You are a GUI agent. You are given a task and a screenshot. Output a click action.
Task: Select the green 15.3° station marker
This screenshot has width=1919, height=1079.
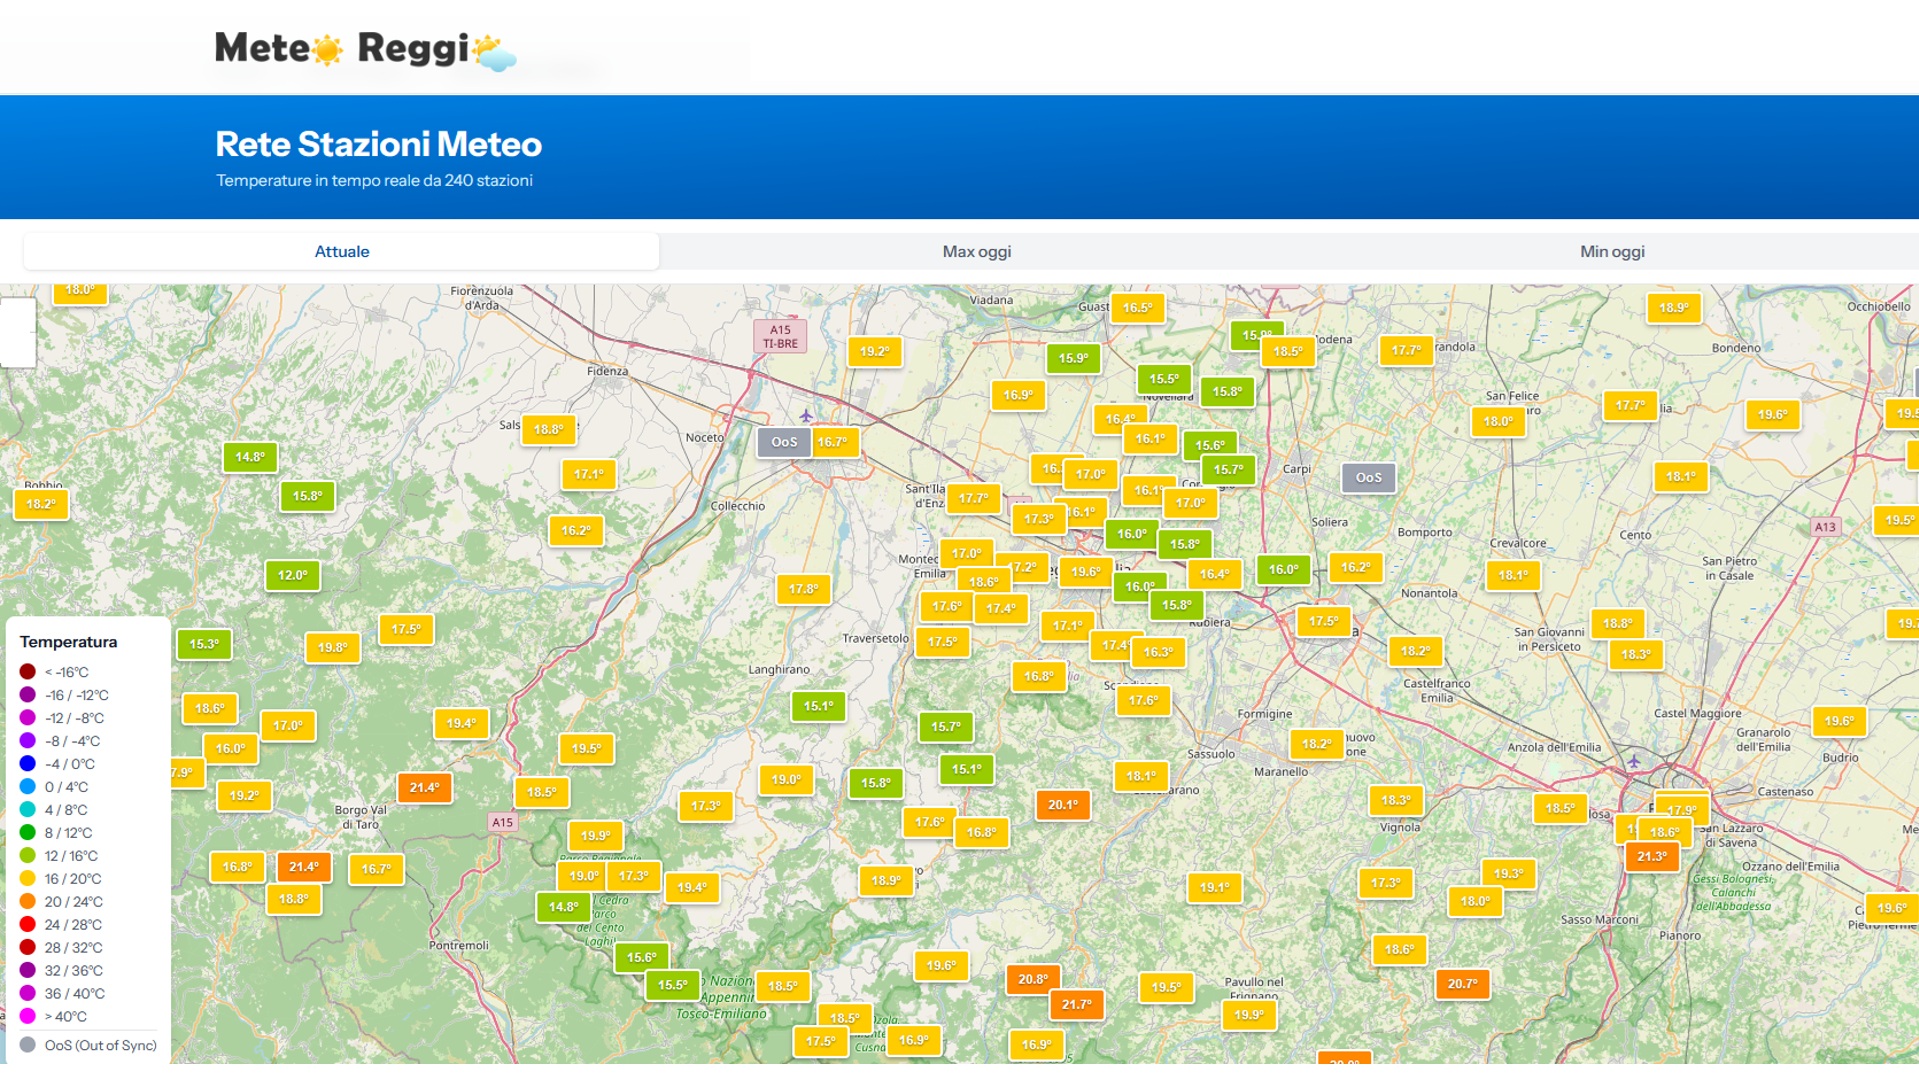(204, 644)
